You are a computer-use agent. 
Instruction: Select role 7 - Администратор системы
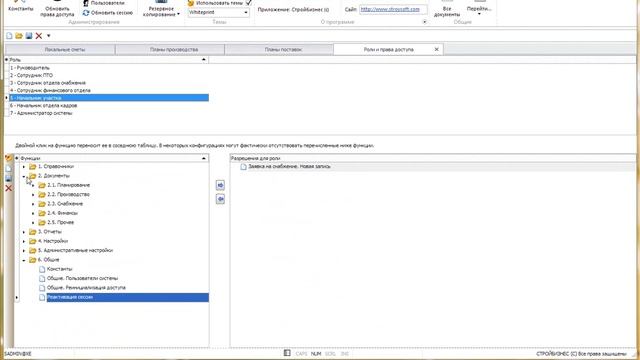[109, 113]
